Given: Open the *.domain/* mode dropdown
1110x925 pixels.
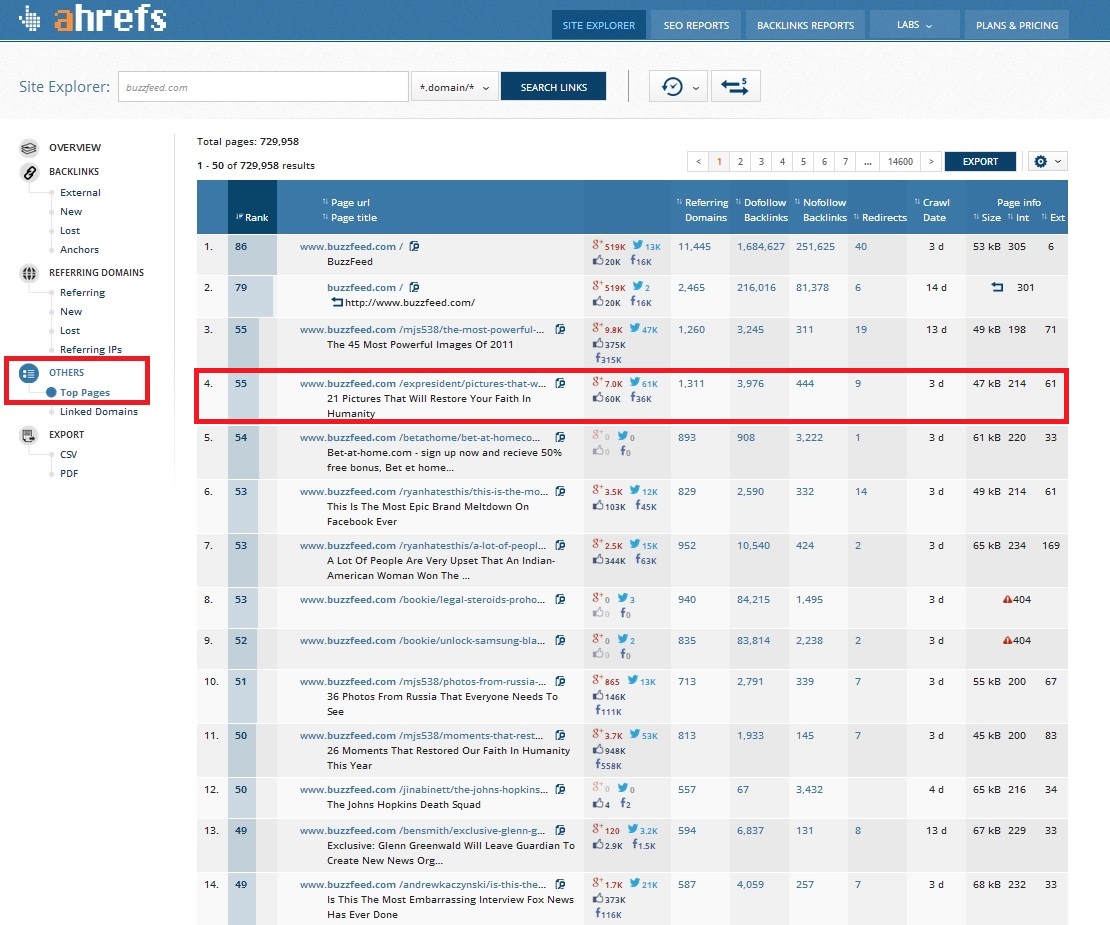Looking at the screenshot, I should [x=454, y=87].
